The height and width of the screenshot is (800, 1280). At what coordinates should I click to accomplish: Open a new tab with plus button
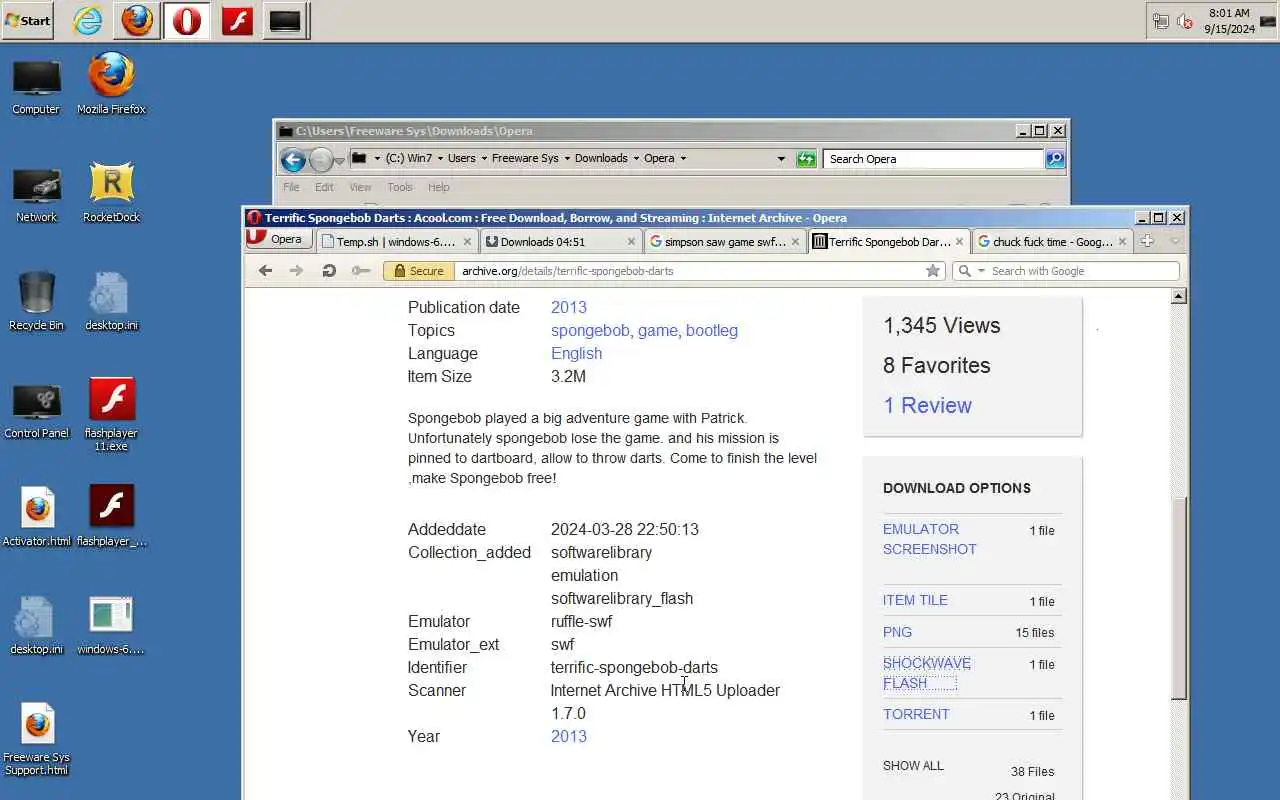pos(1147,241)
